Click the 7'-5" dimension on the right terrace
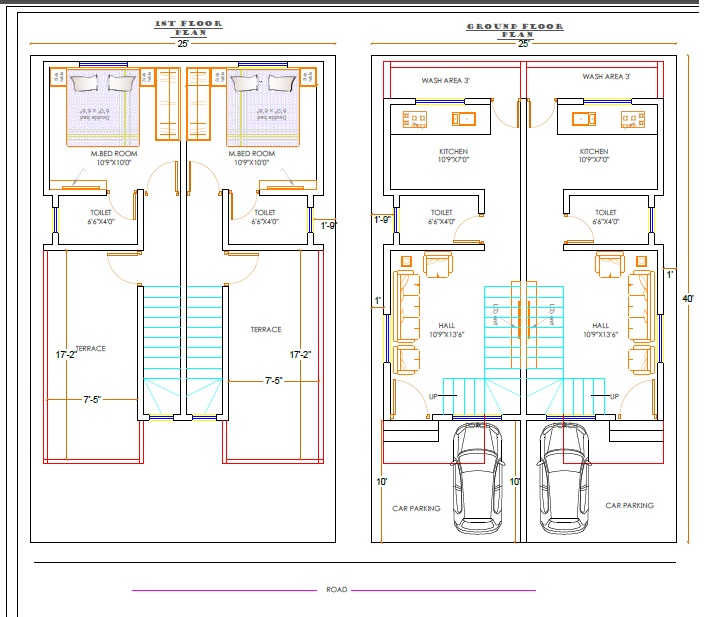The image size is (704, 617). click(273, 381)
